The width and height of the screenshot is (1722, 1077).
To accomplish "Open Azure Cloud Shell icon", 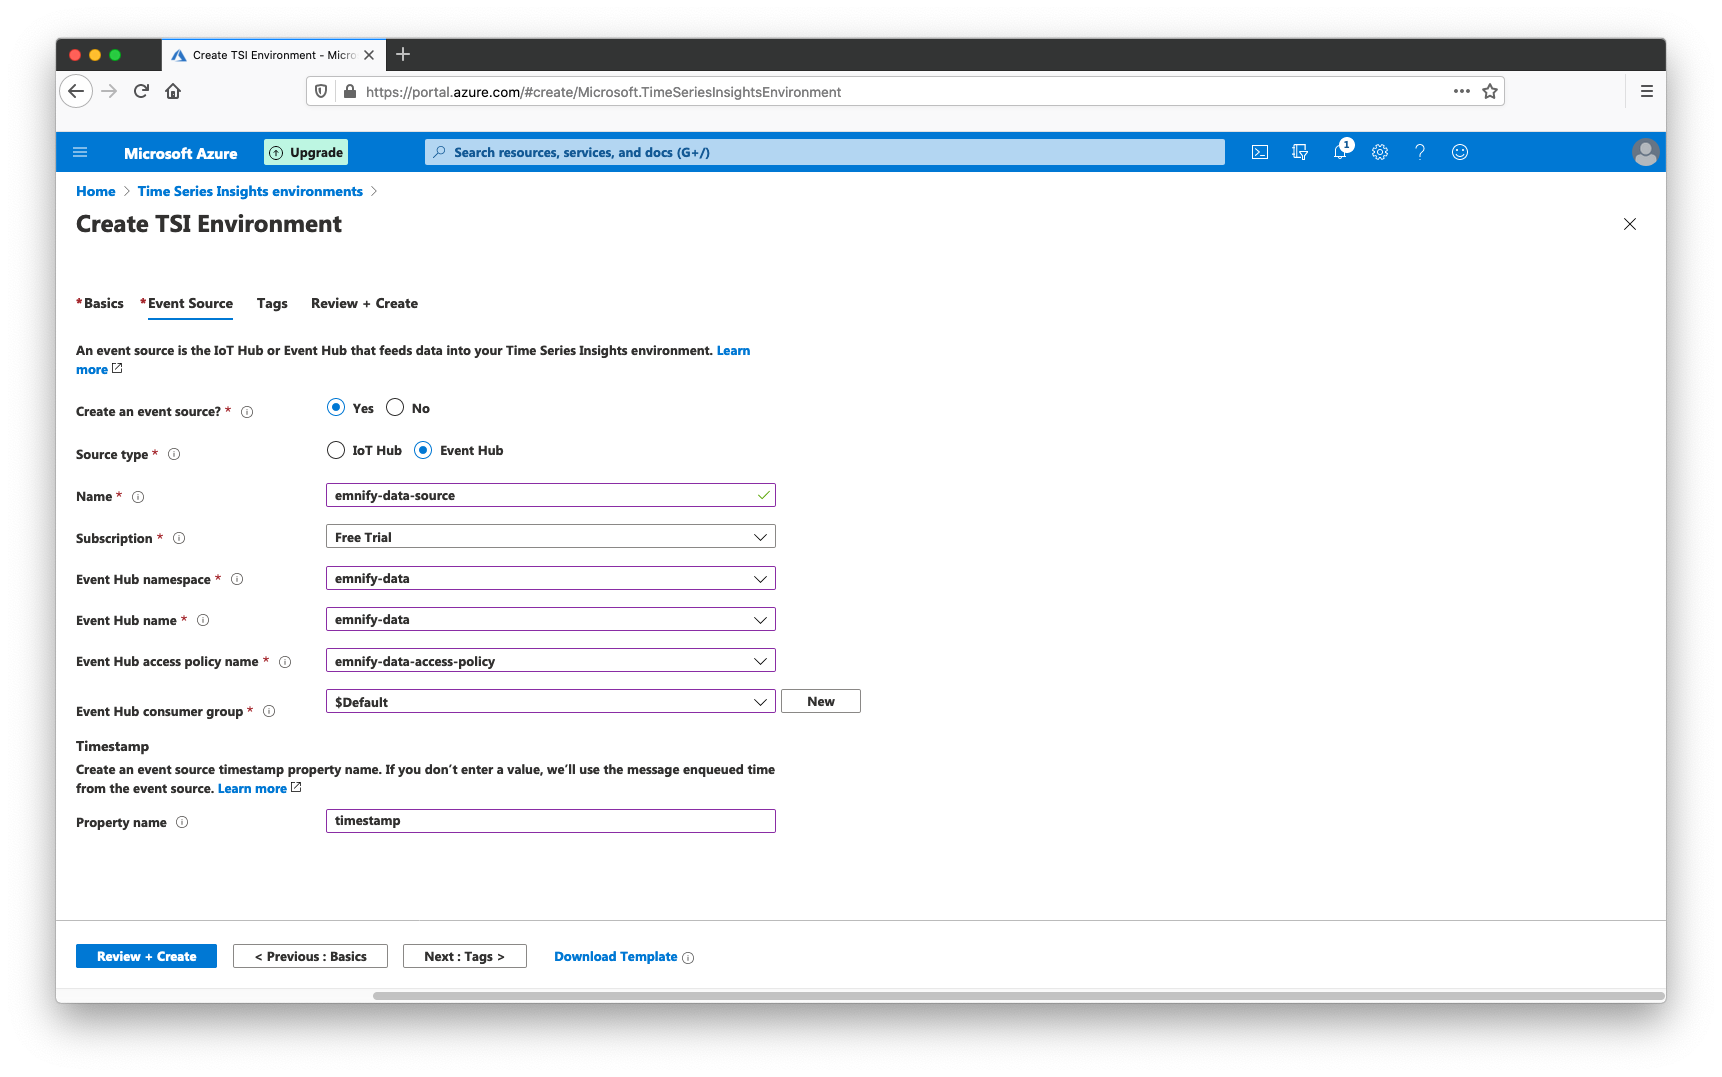I will (x=1260, y=152).
